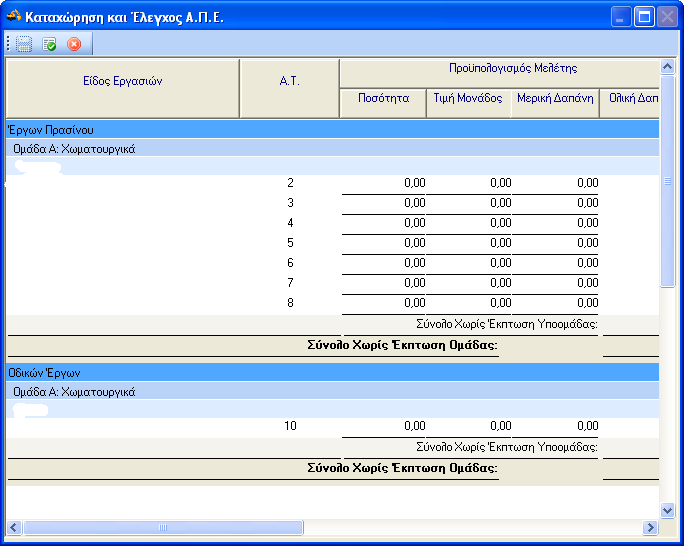
Task: Open the title bar application icon menu
Action: (14, 17)
